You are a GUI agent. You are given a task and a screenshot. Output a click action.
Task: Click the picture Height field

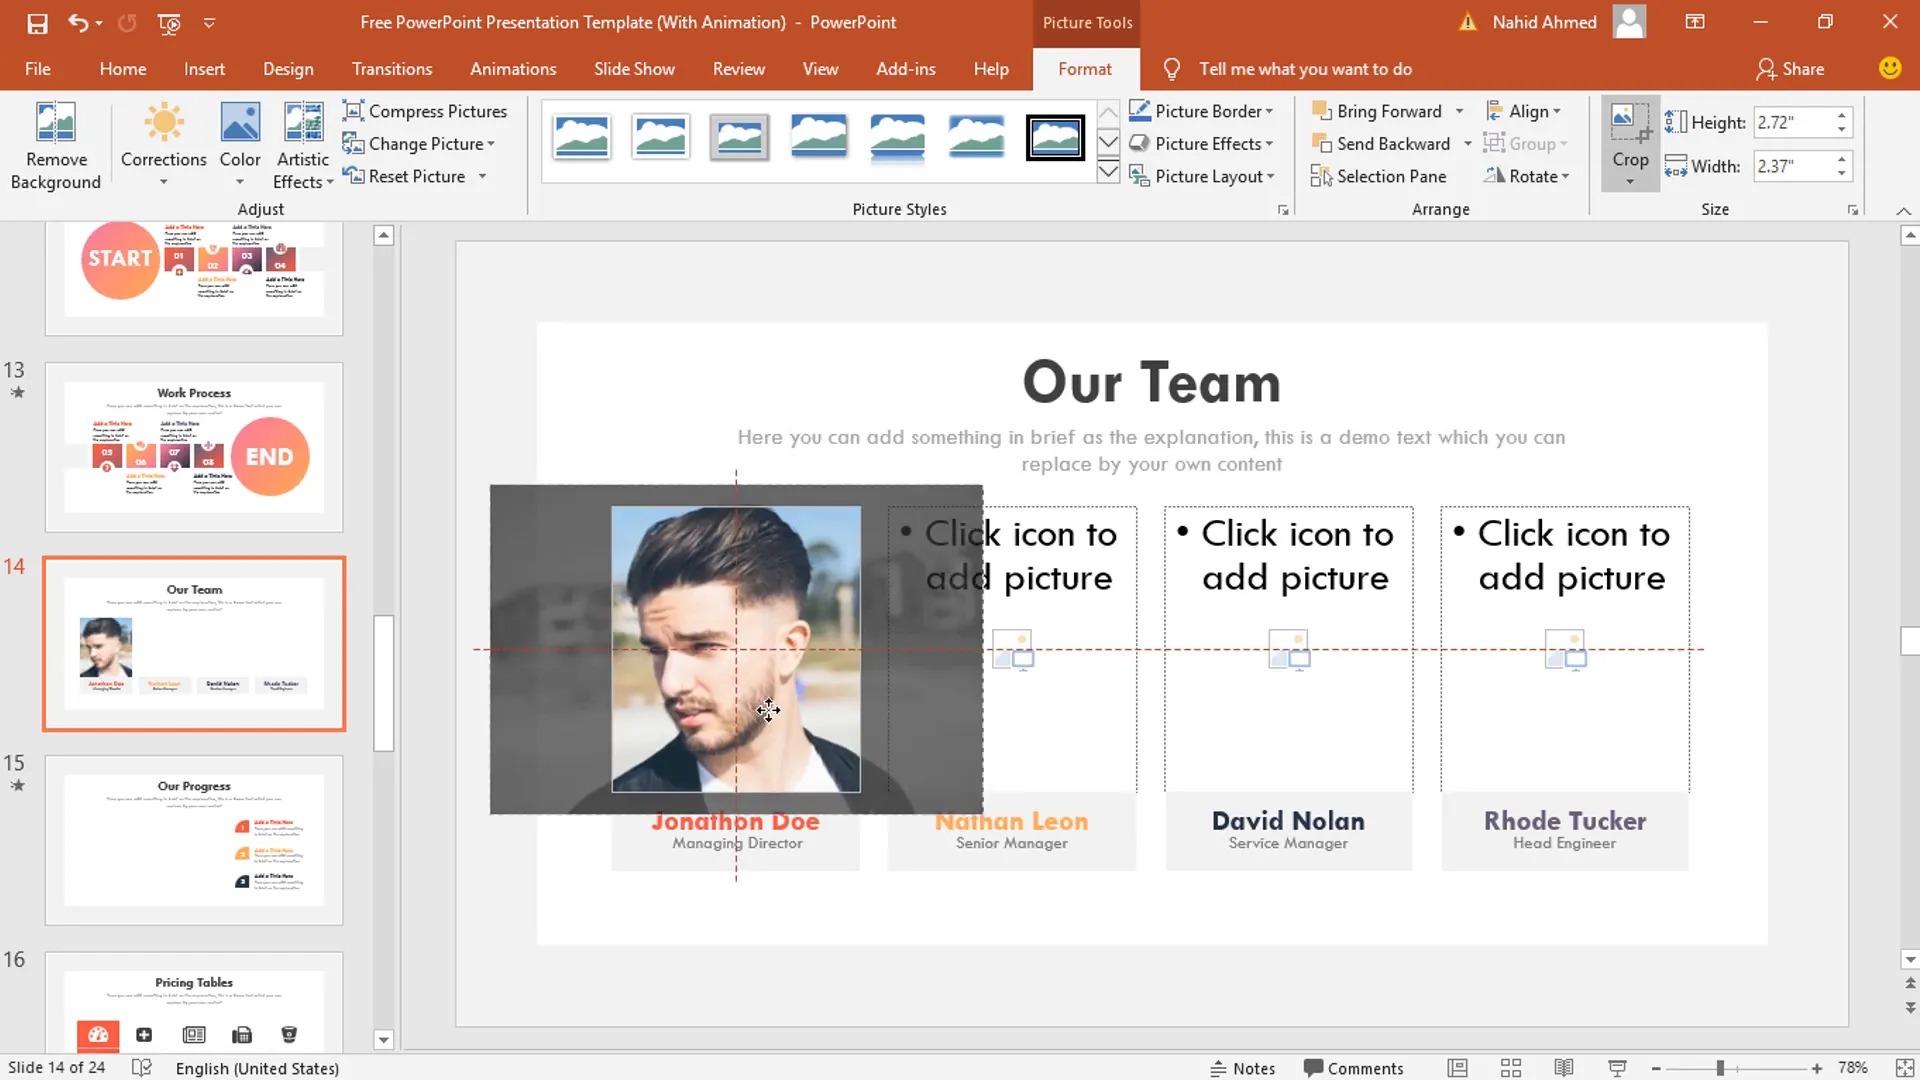click(x=1793, y=122)
